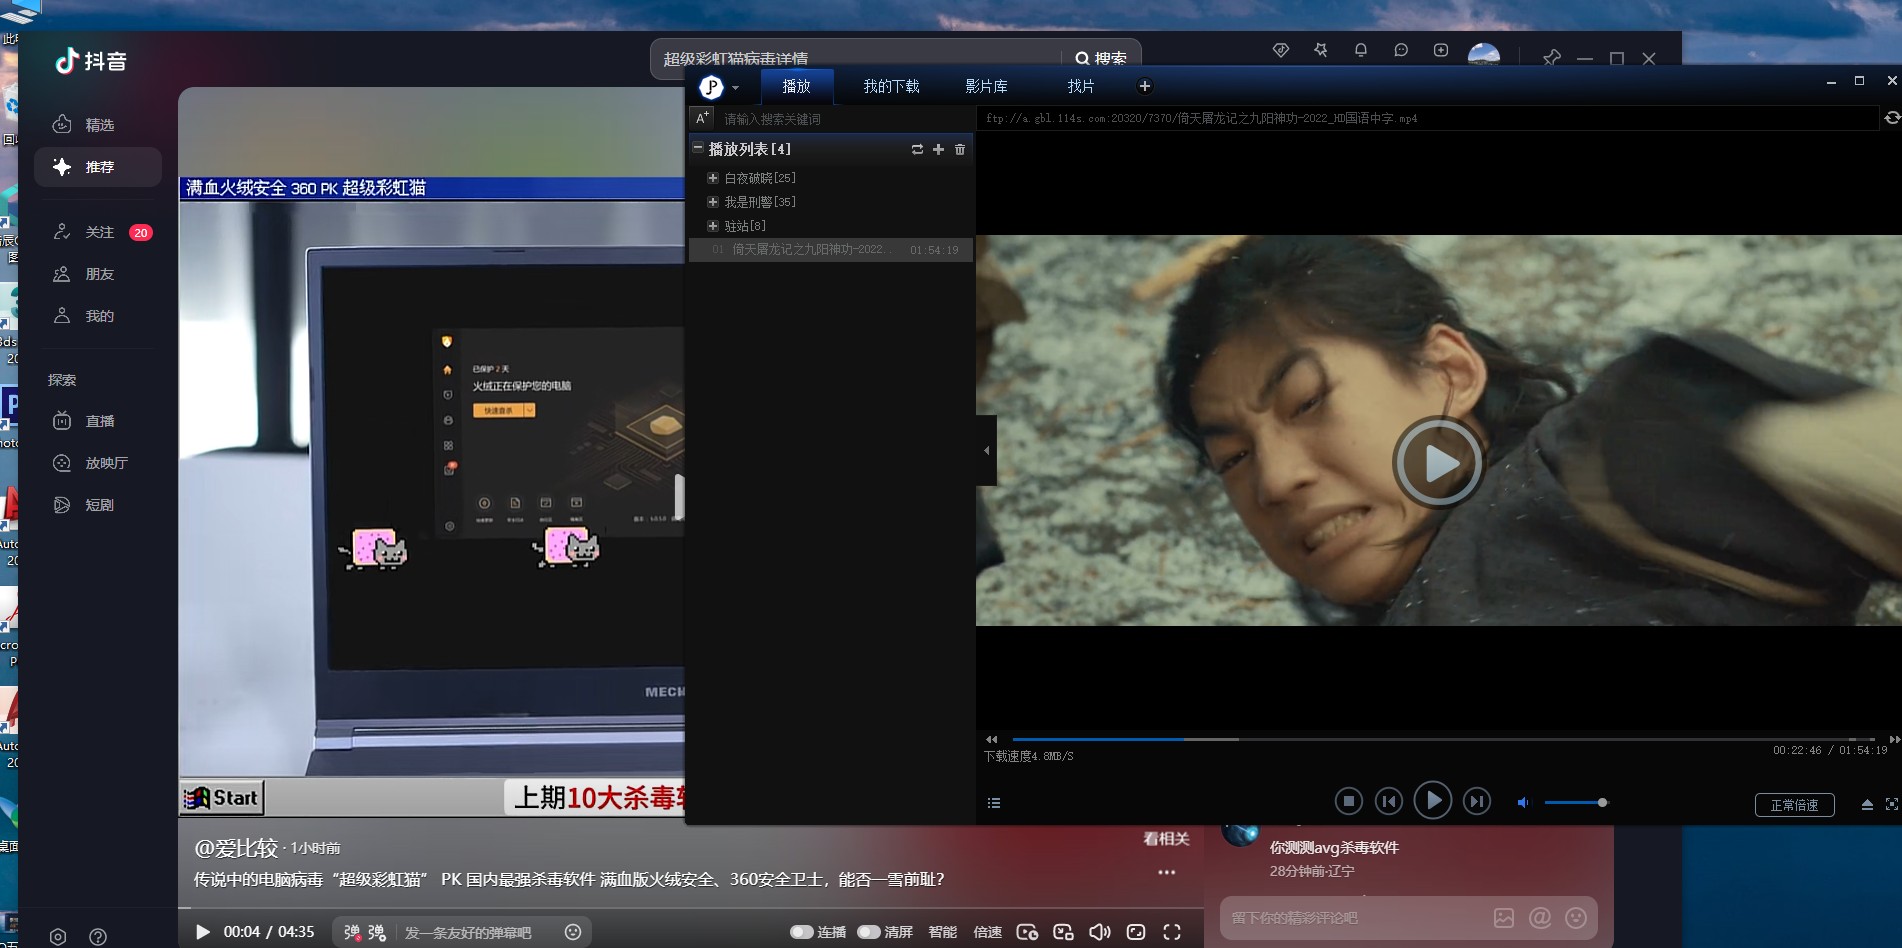
Task: Clear playlist with trash icon
Action: (x=960, y=149)
